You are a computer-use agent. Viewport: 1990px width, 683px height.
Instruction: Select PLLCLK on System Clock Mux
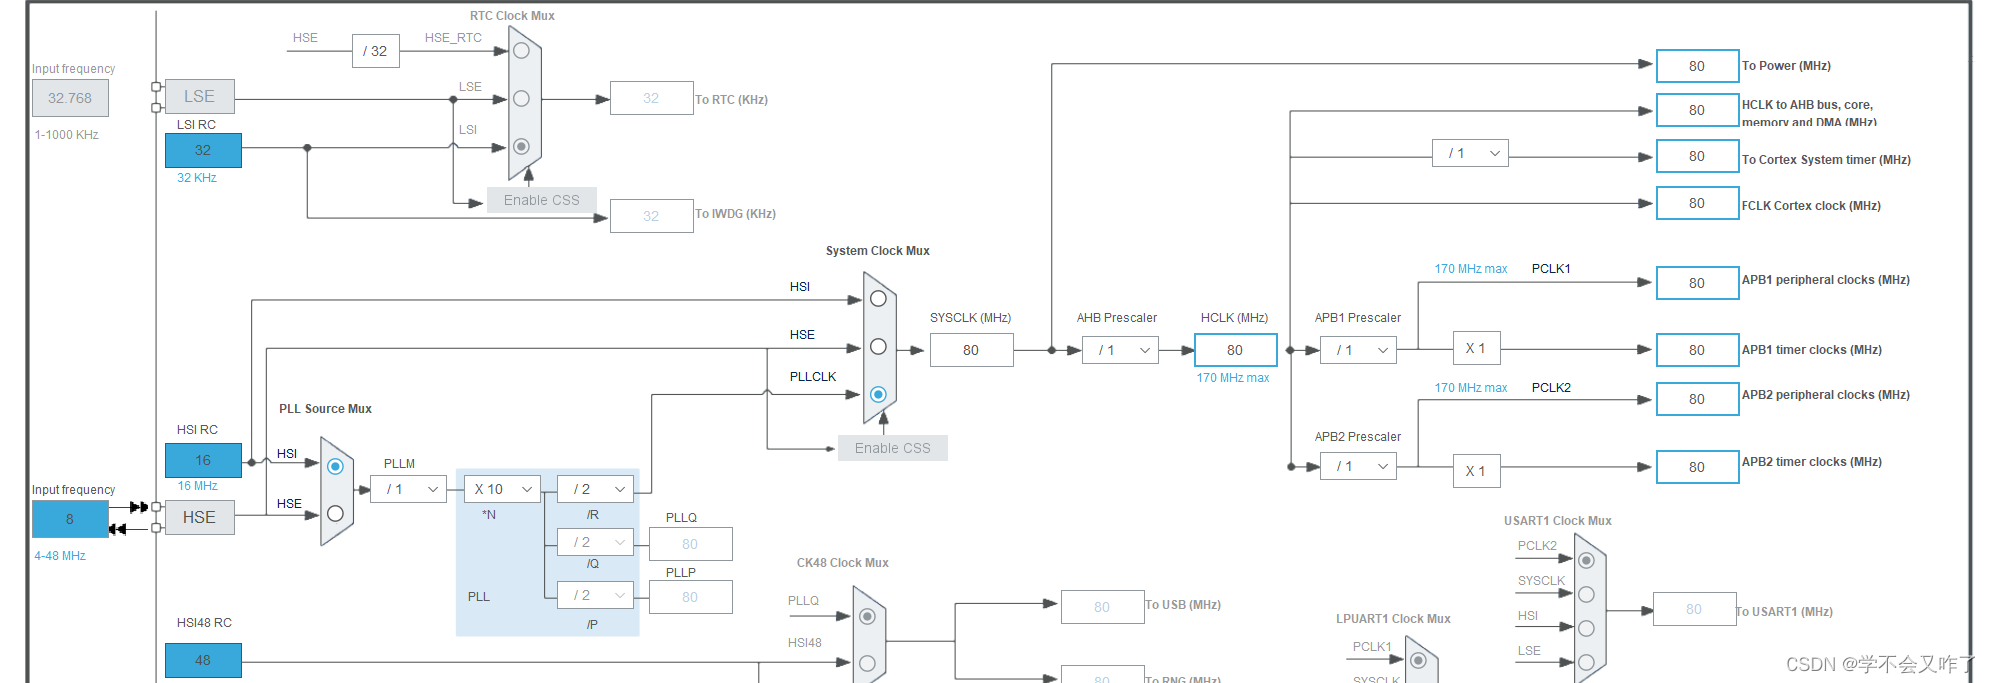pyautogui.click(x=878, y=394)
